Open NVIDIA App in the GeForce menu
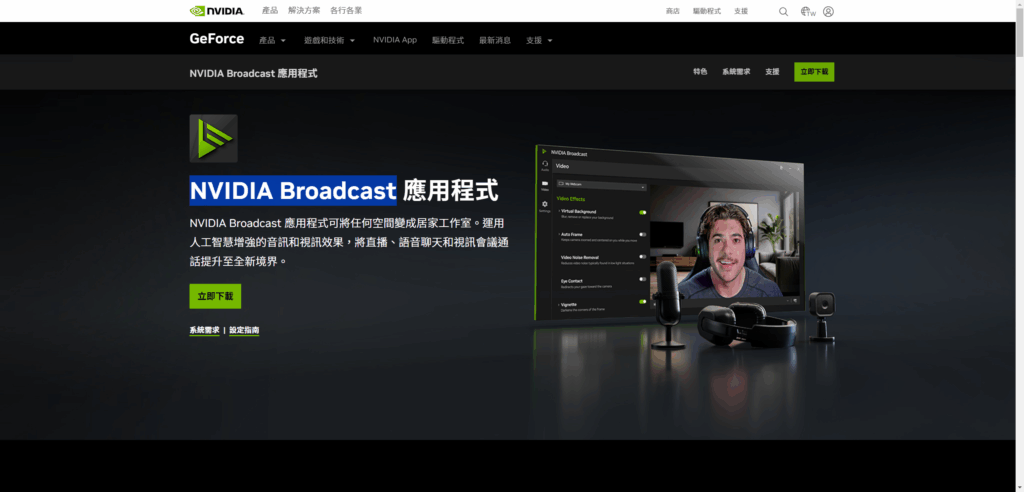The width and height of the screenshot is (1024, 492). 395,40
